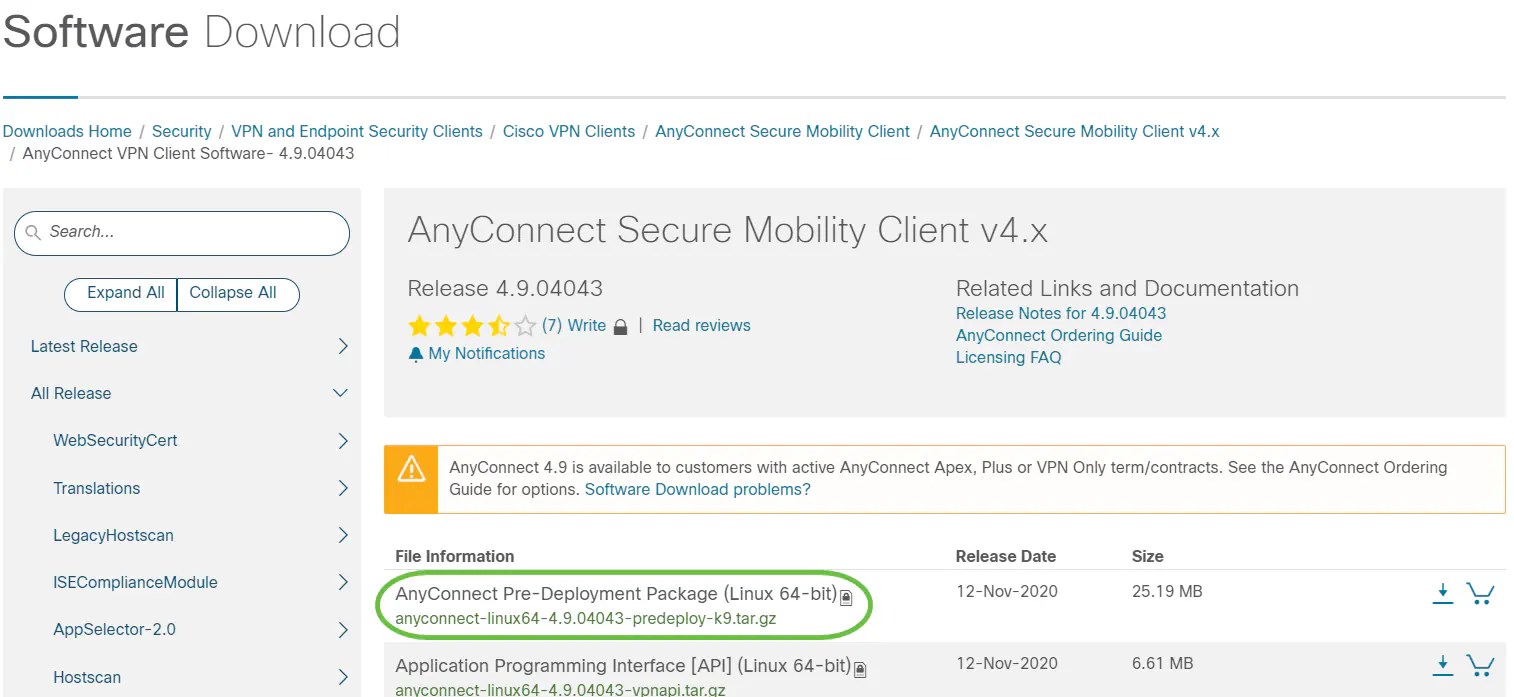Click the star rating
Screen dimensions: 1514x697
click(x=472, y=326)
